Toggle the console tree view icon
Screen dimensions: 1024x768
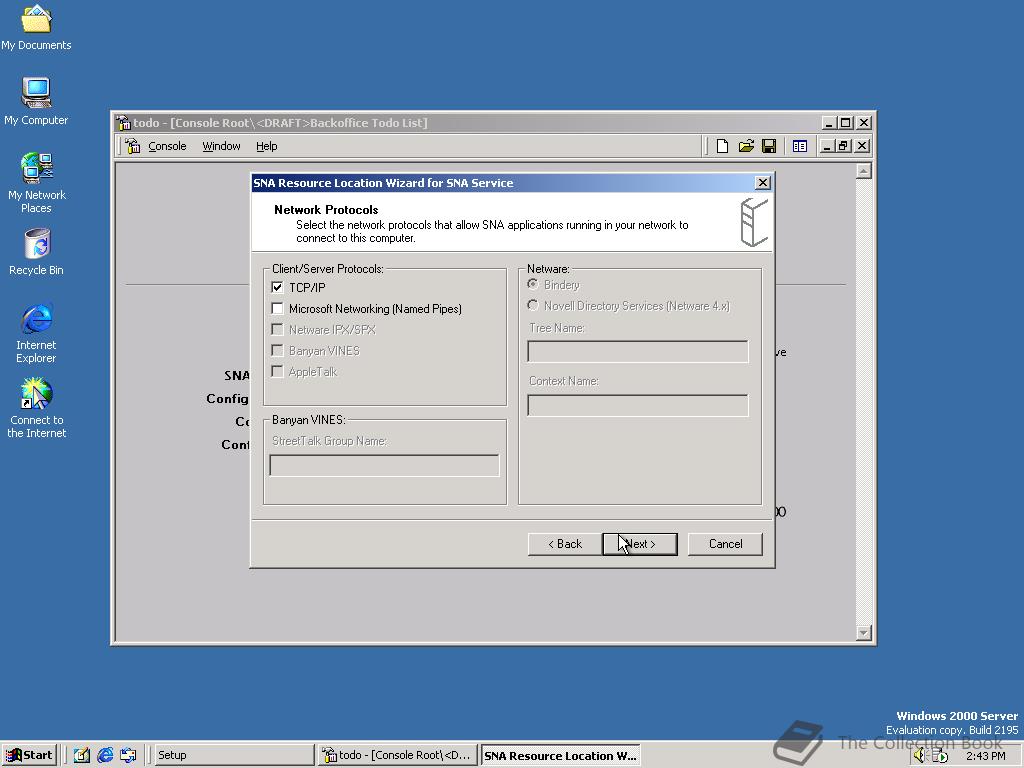tap(799, 146)
